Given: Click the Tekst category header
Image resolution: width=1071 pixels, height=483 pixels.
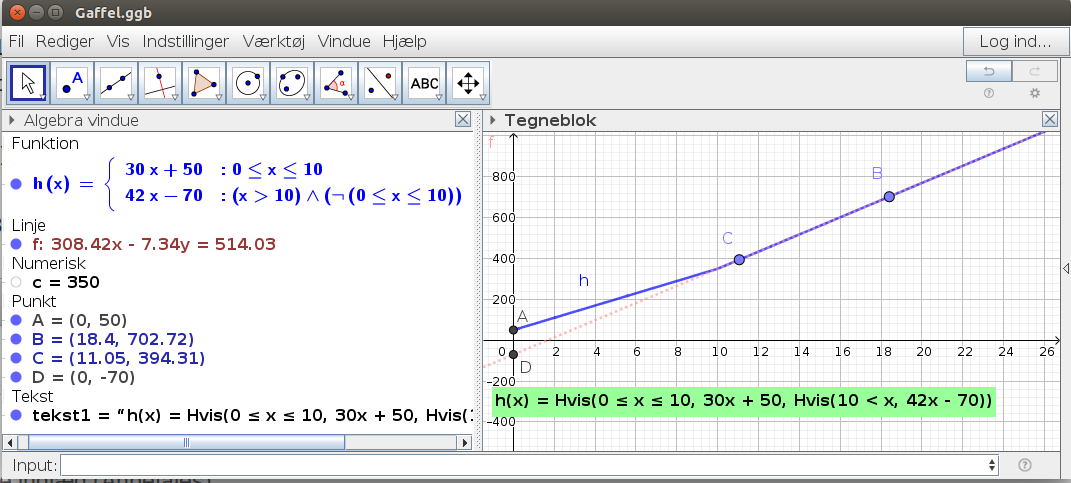Looking at the screenshot, I should (x=32, y=396).
